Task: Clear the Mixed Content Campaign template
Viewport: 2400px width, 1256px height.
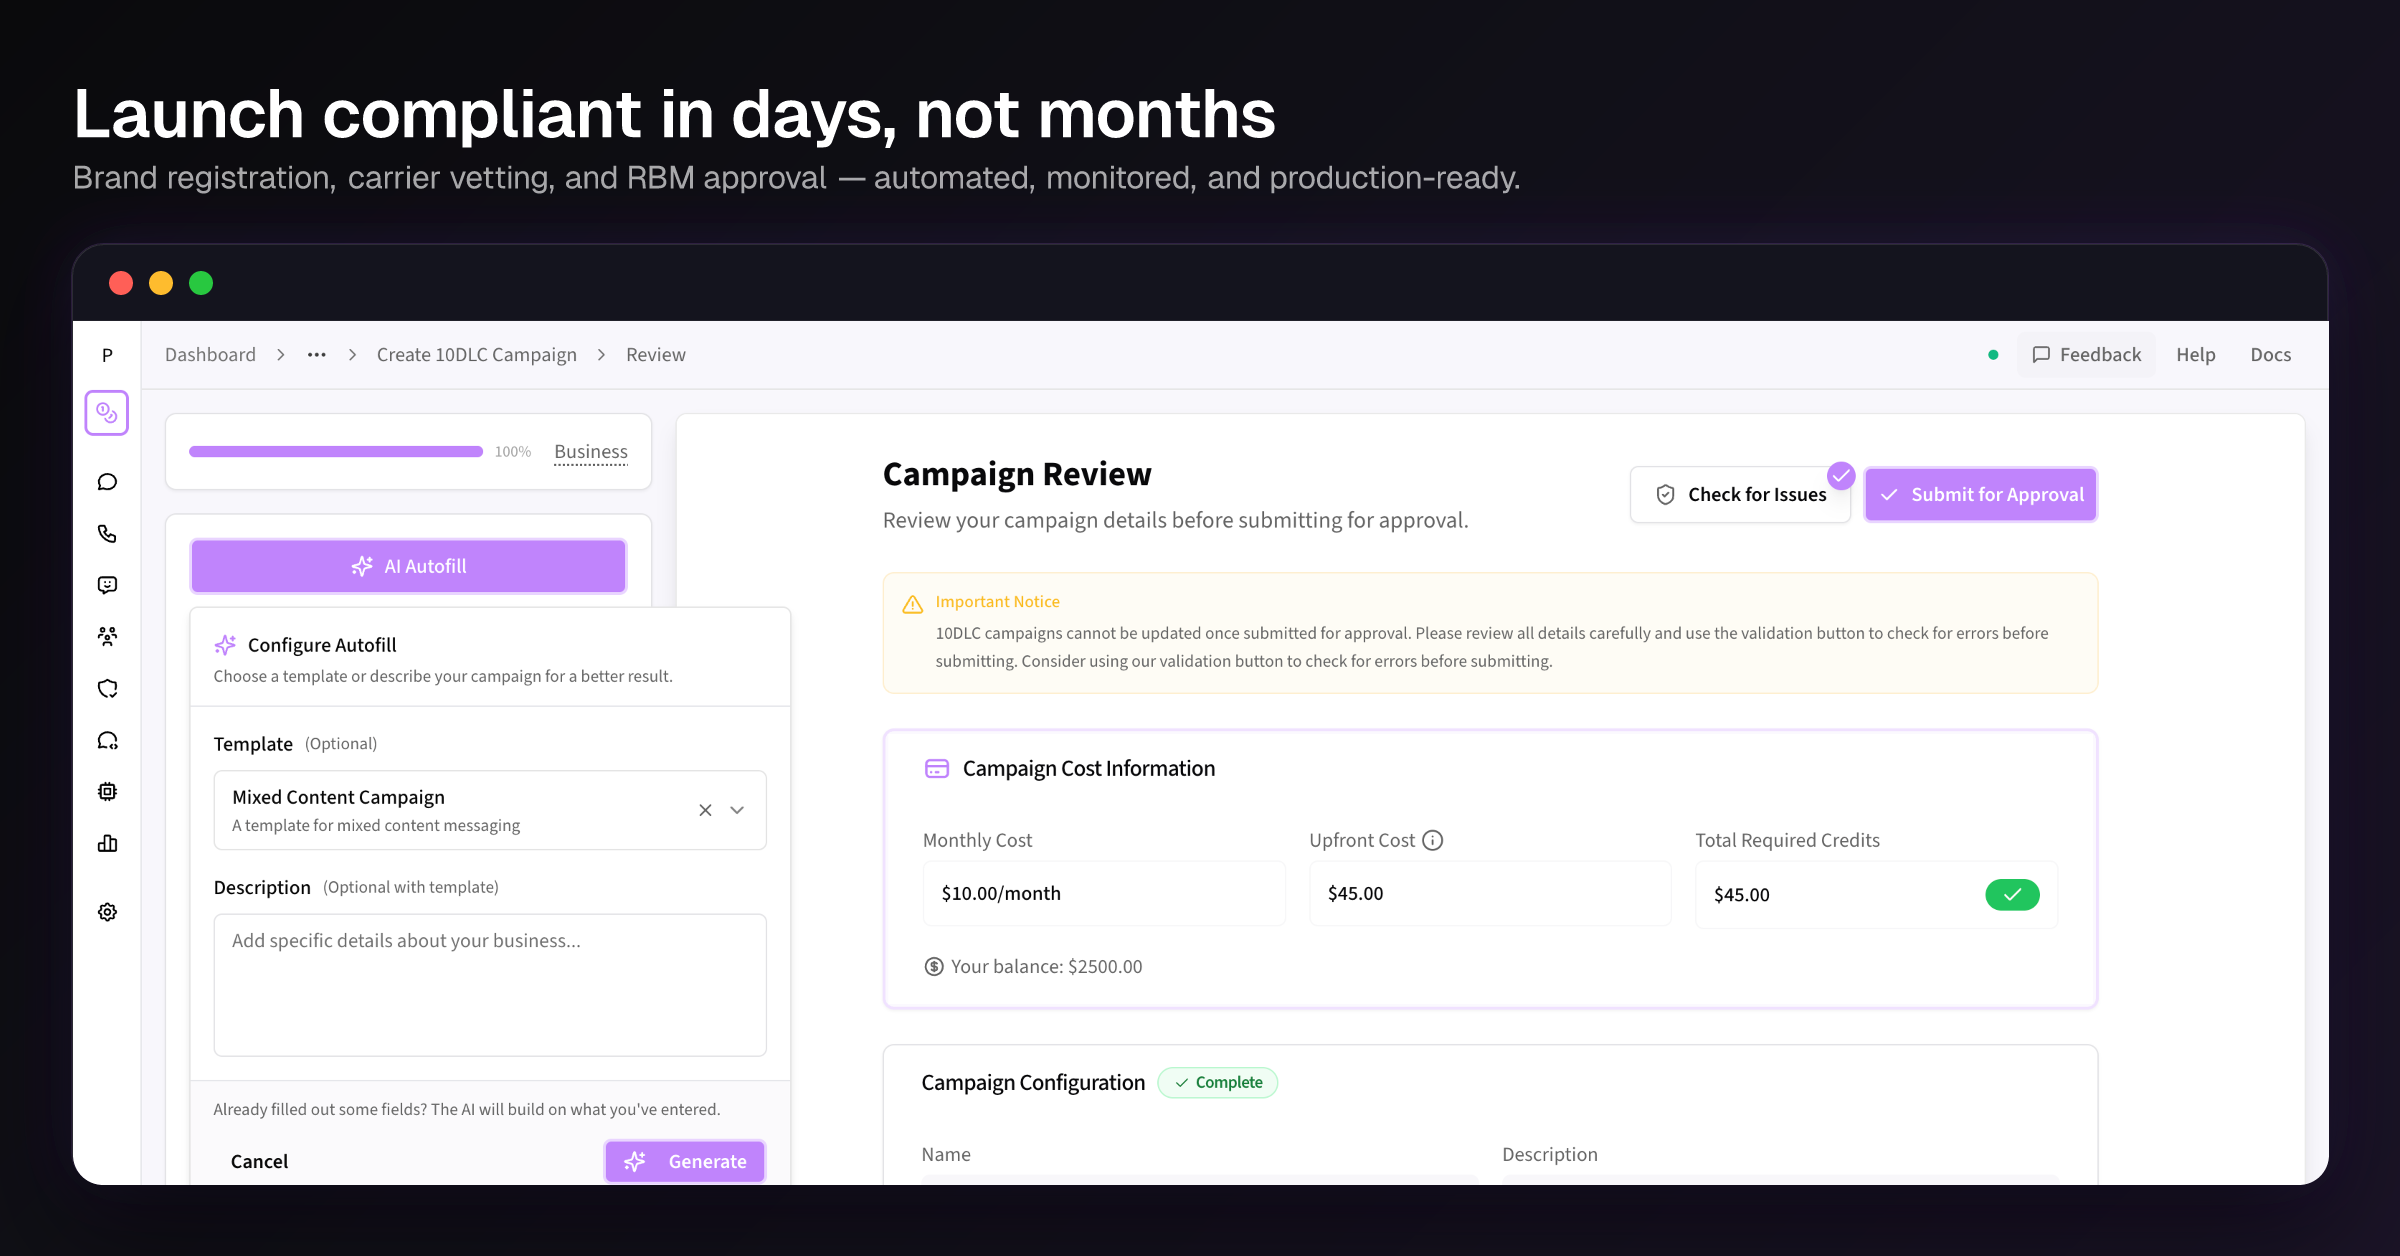Action: 705,810
